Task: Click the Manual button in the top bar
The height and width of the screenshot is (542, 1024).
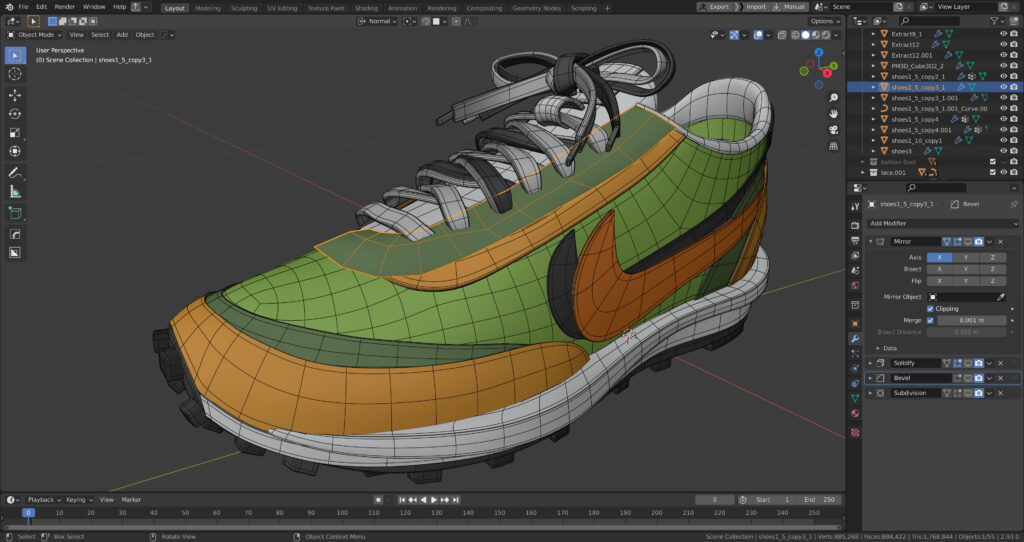Action: (x=789, y=7)
